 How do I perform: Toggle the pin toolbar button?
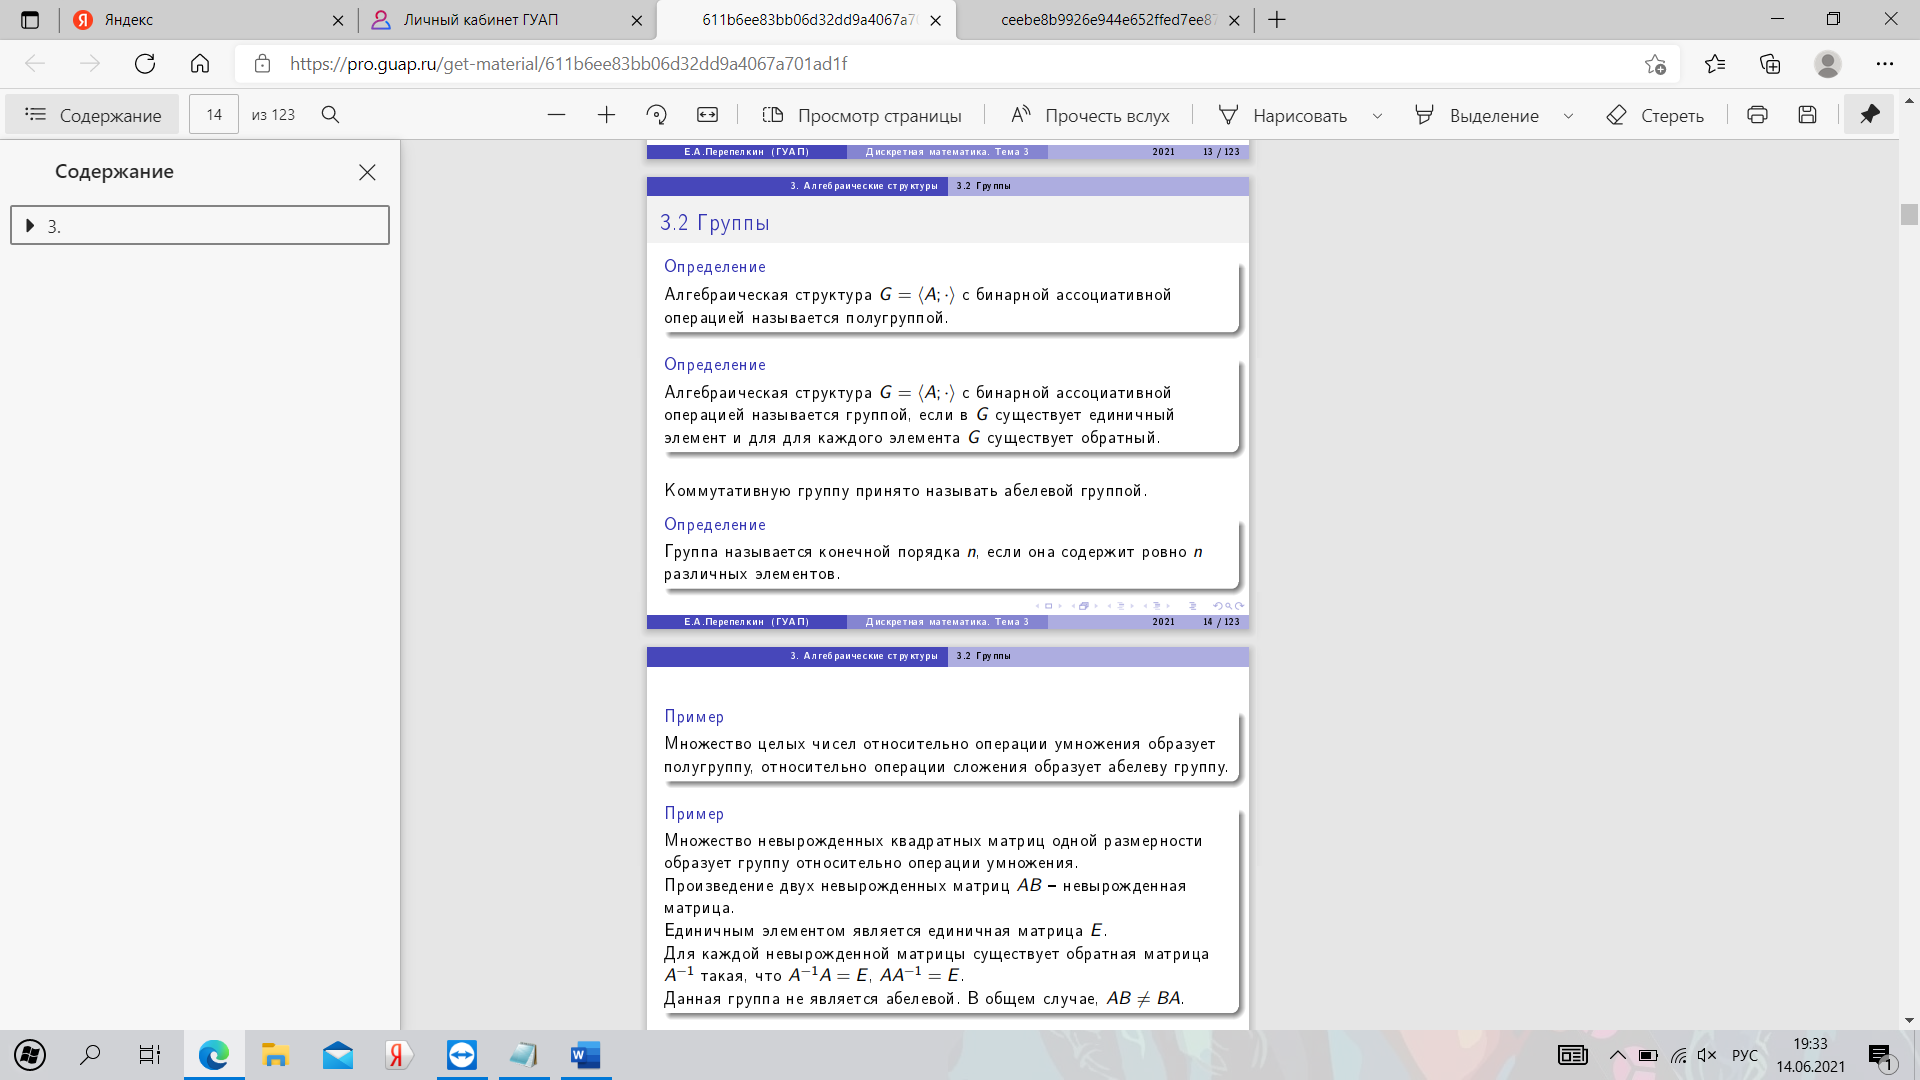pyautogui.click(x=1869, y=115)
